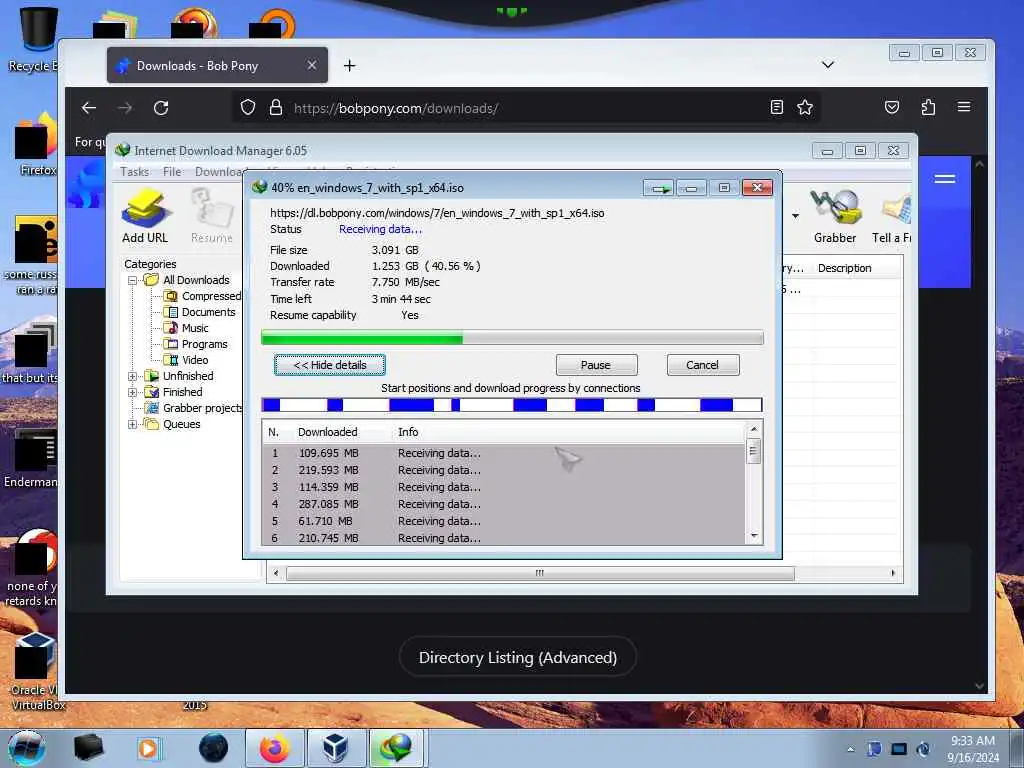Click the padlock site security icon

[x=276, y=108]
